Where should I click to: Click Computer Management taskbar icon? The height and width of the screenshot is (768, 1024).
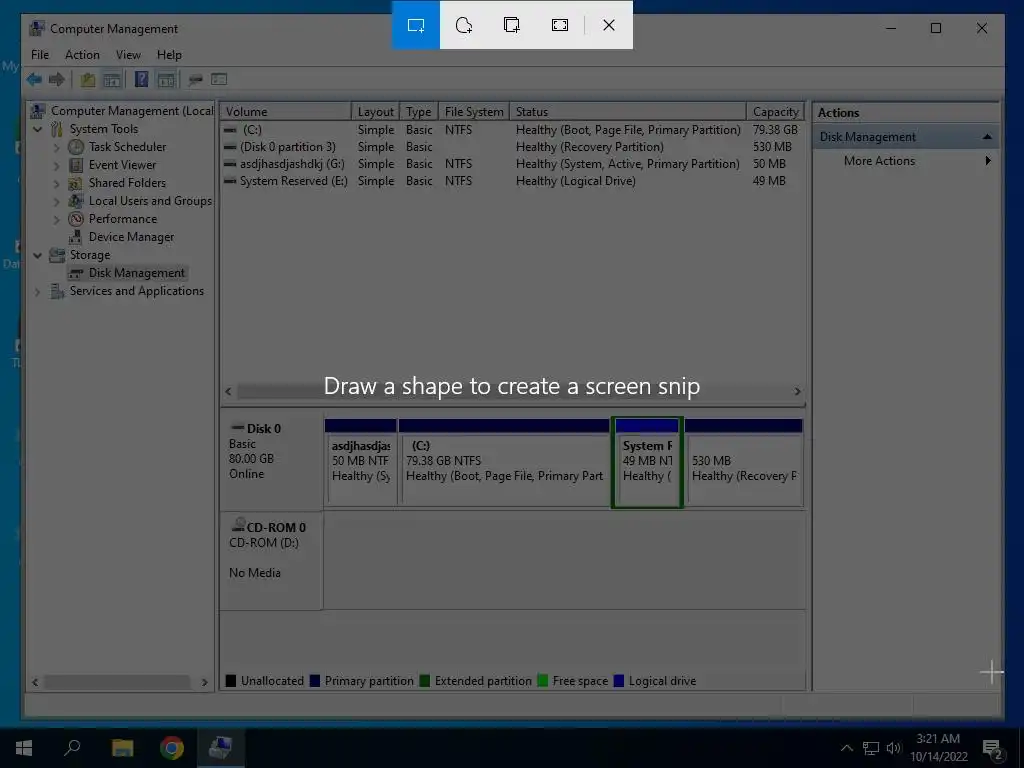(x=220, y=748)
